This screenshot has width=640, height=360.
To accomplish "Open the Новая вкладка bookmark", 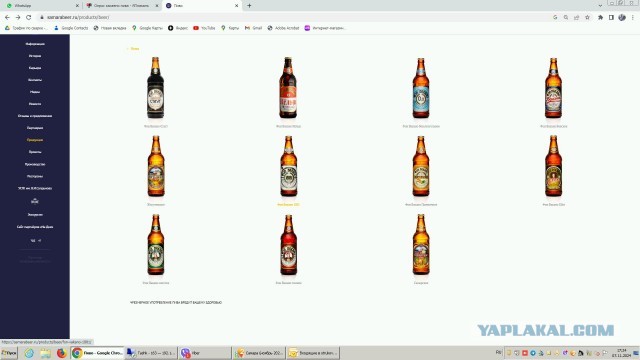I will (x=110, y=28).
